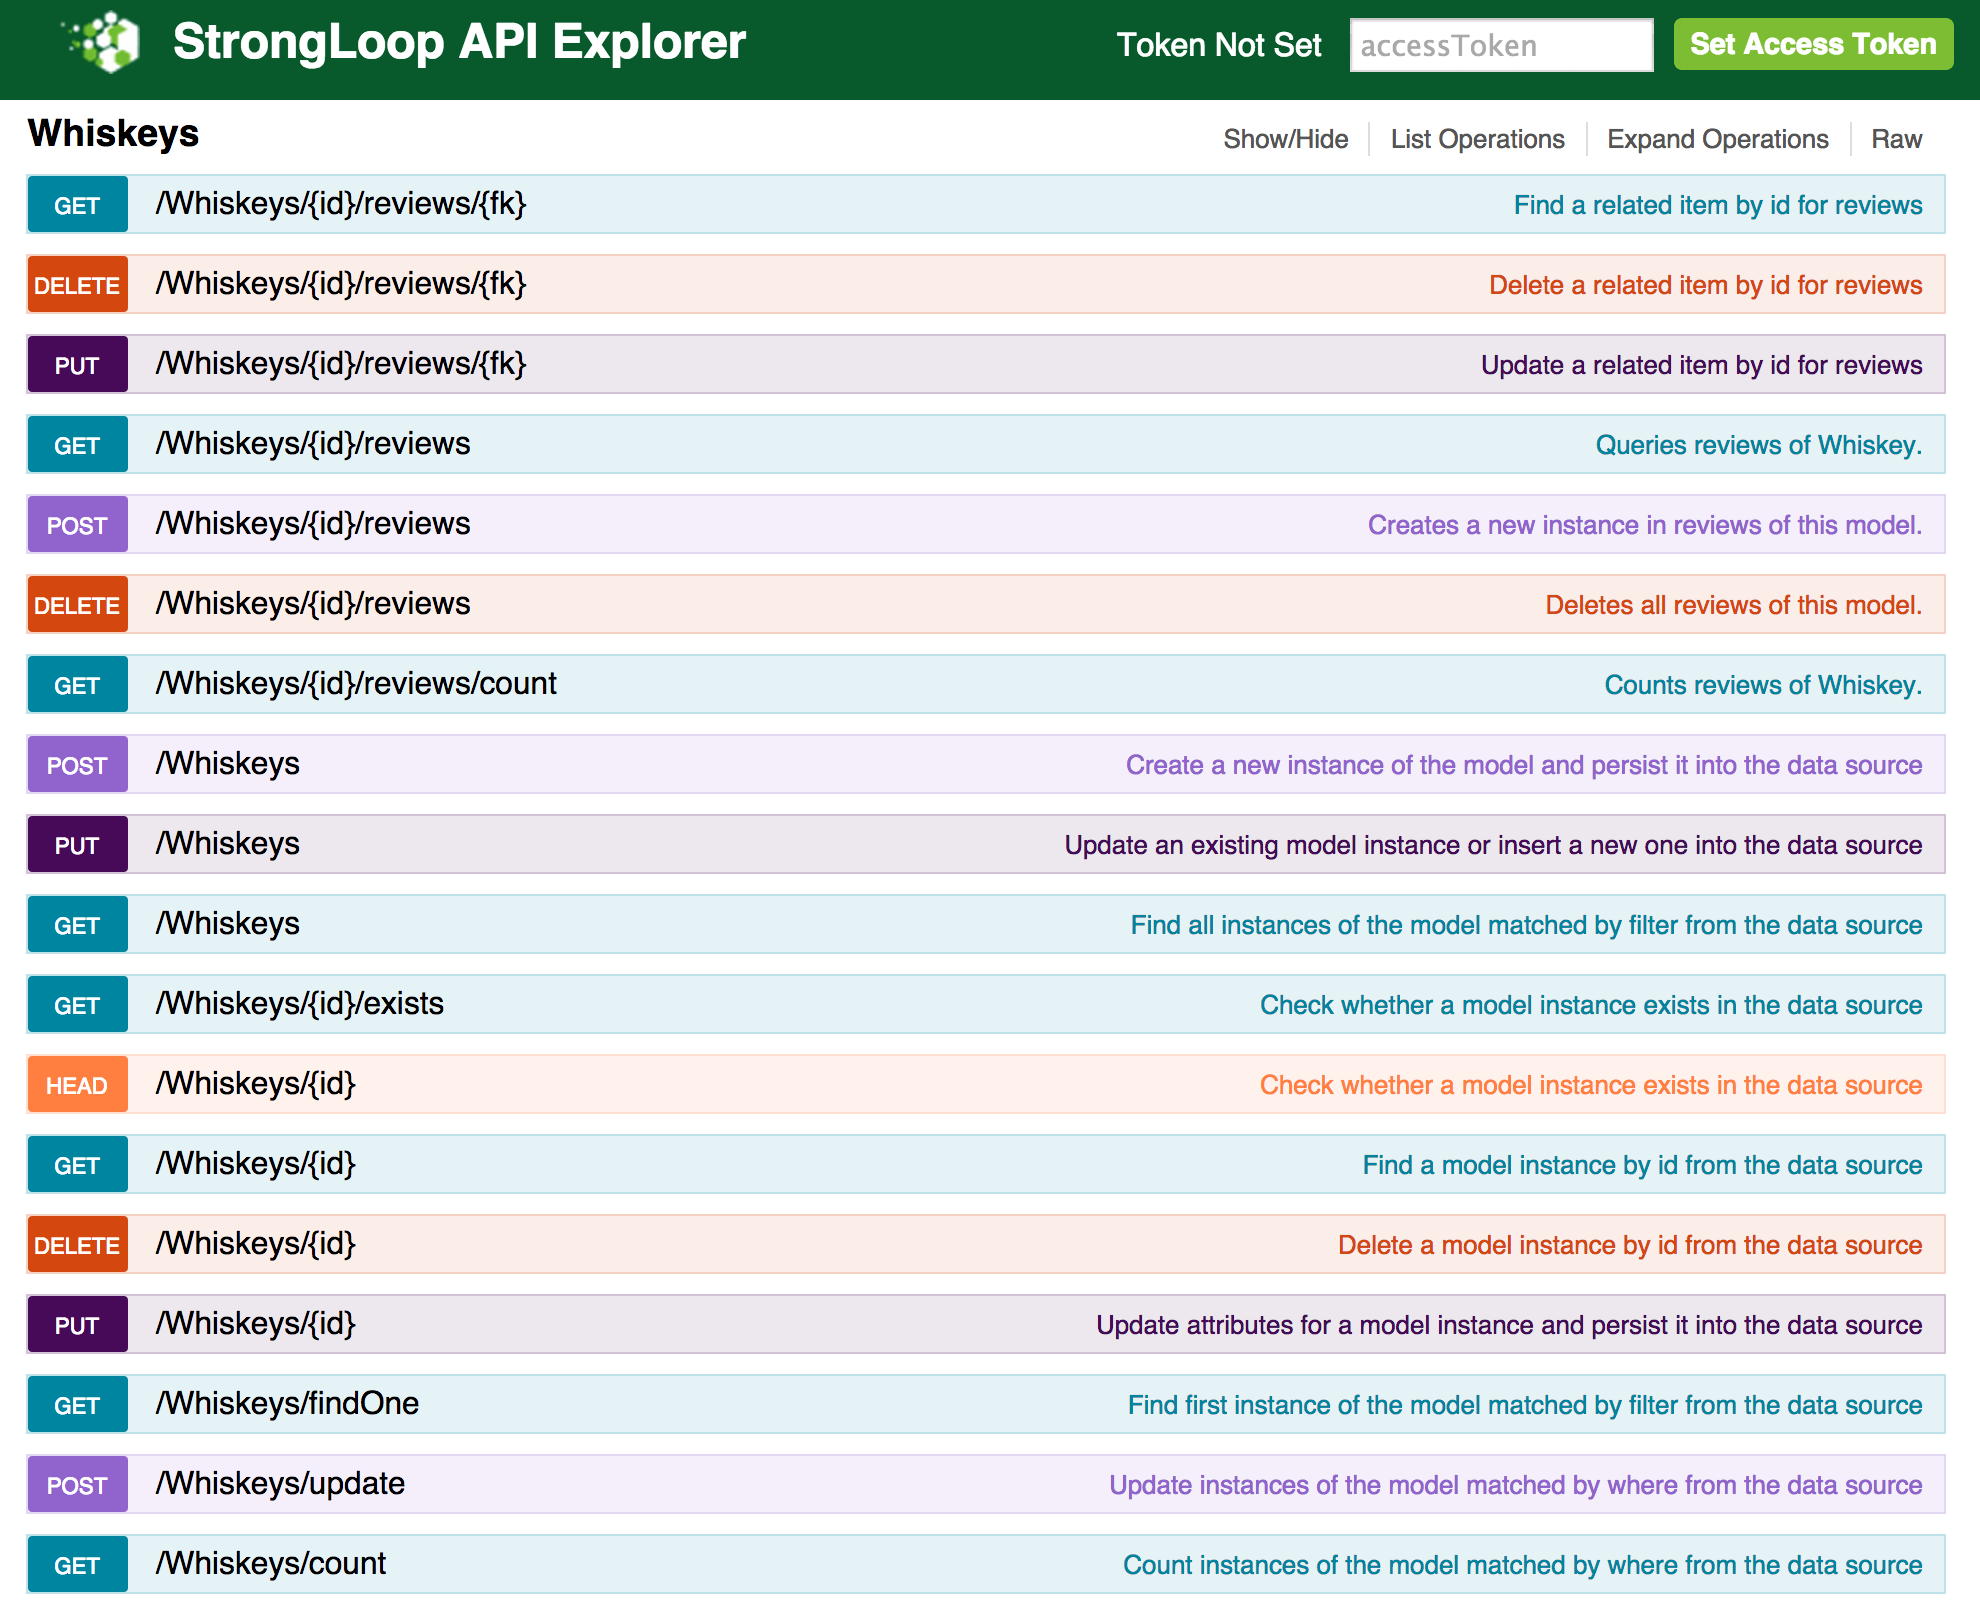Click the HEAD icon for /Whiskeys/{id}
Viewport: 1980px width, 1602px height.
pos(77,1084)
